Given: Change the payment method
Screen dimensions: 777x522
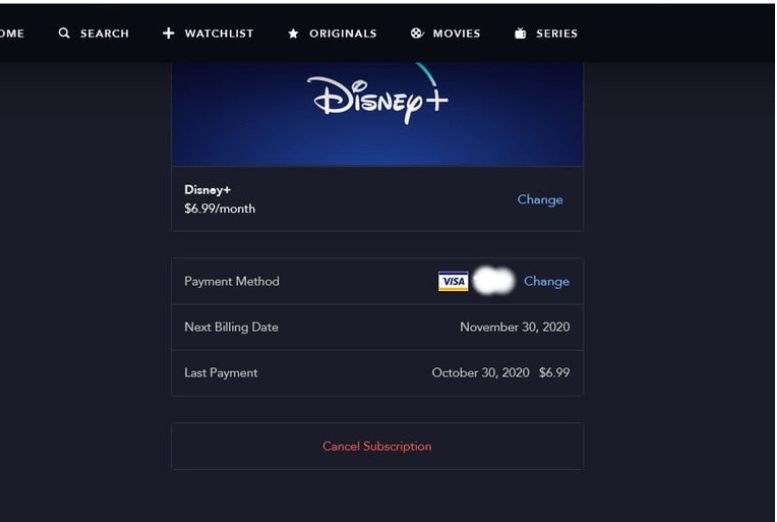Looking at the screenshot, I should coord(547,282).
